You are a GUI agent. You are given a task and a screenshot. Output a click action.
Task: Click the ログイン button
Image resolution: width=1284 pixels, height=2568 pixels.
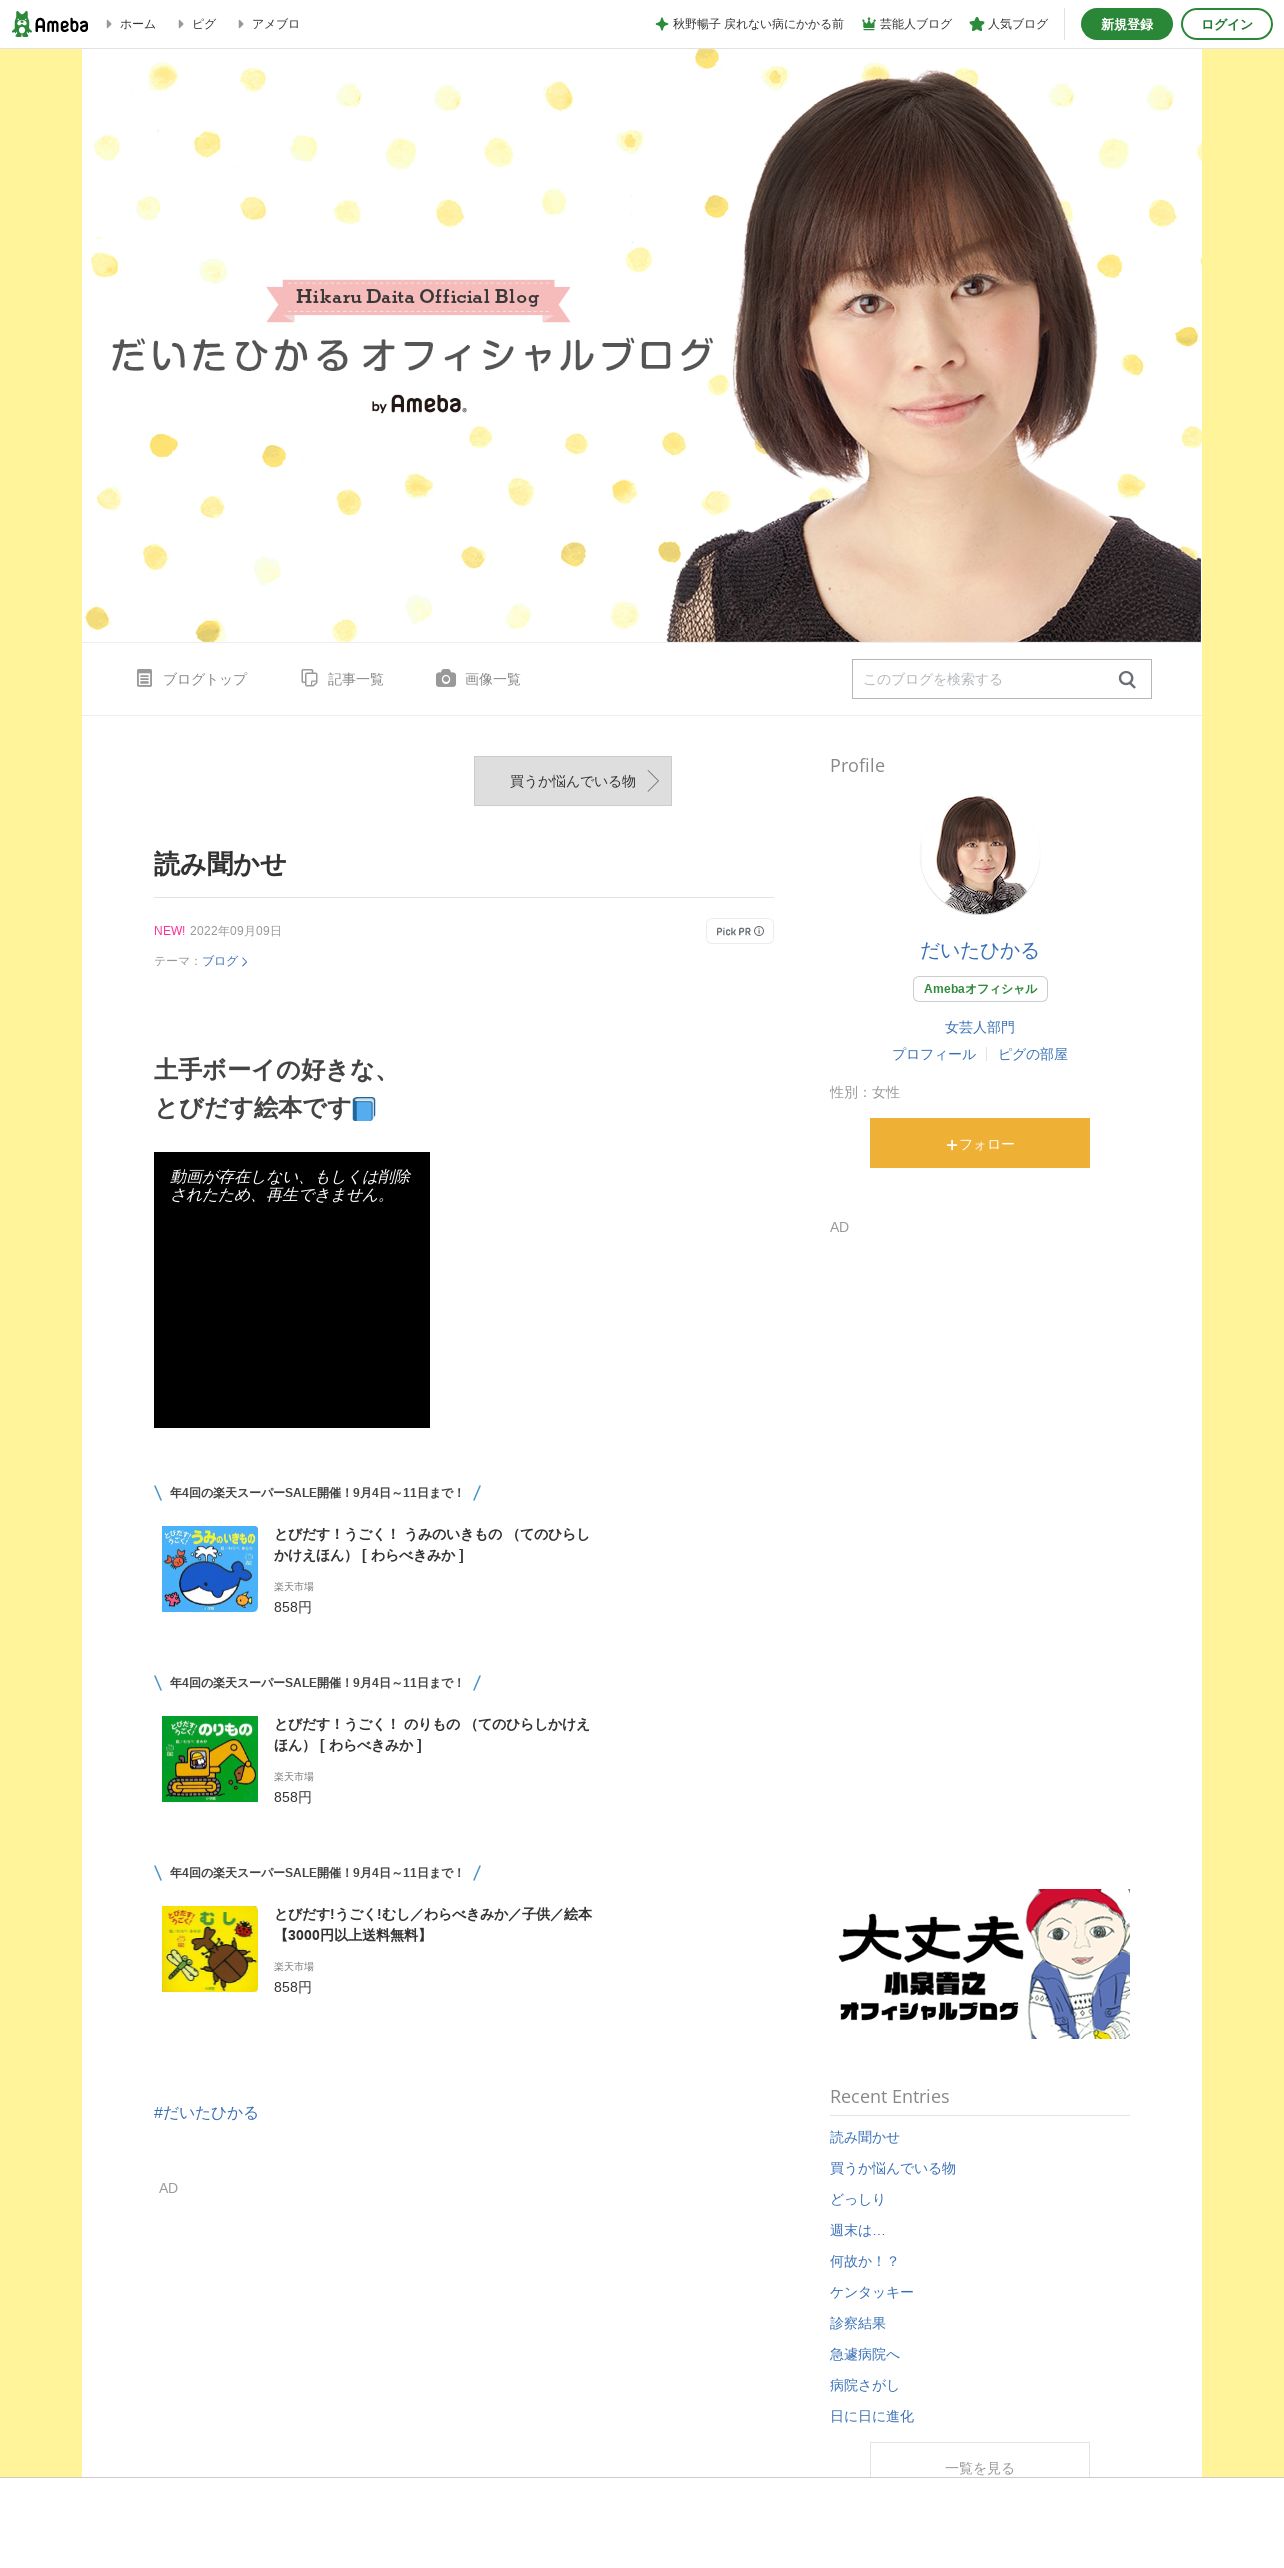(1227, 24)
